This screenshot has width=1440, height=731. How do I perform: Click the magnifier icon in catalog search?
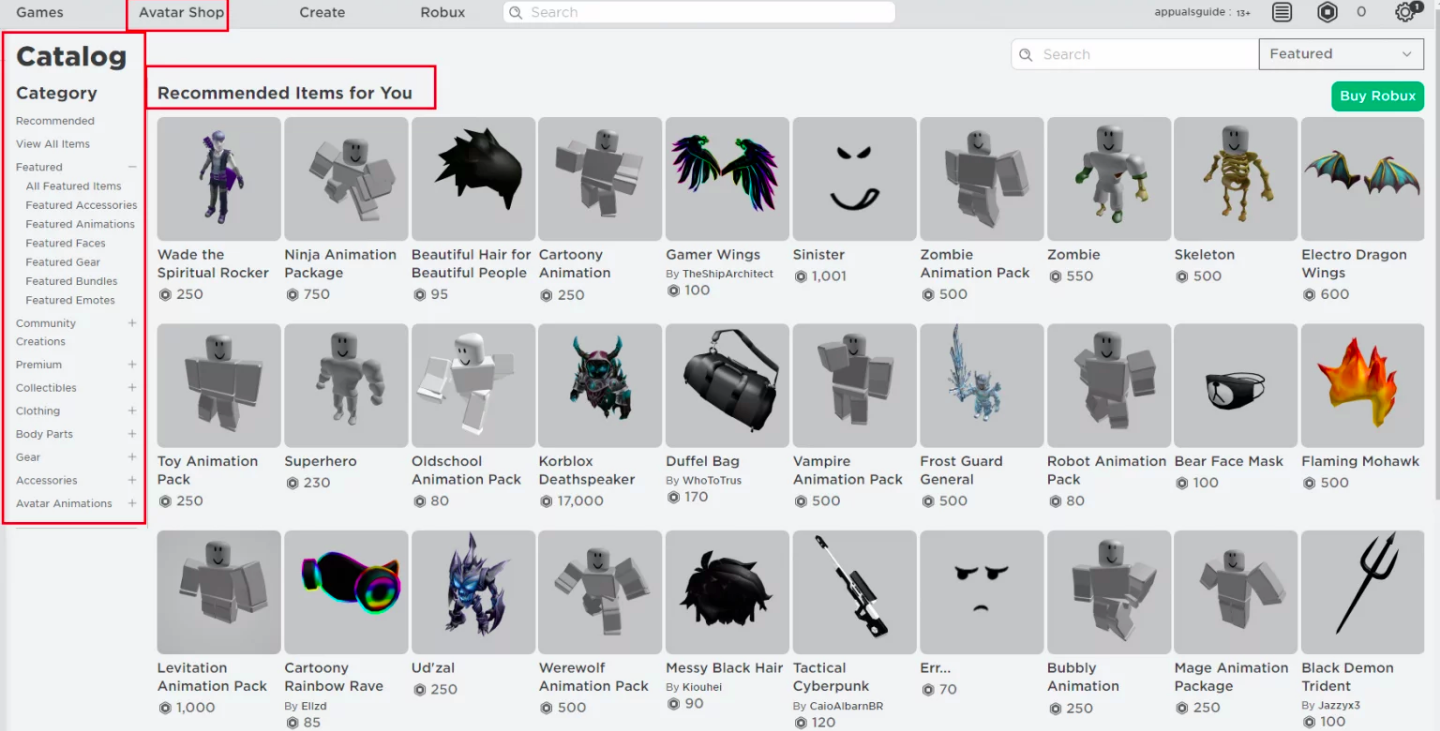click(1026, 54)
